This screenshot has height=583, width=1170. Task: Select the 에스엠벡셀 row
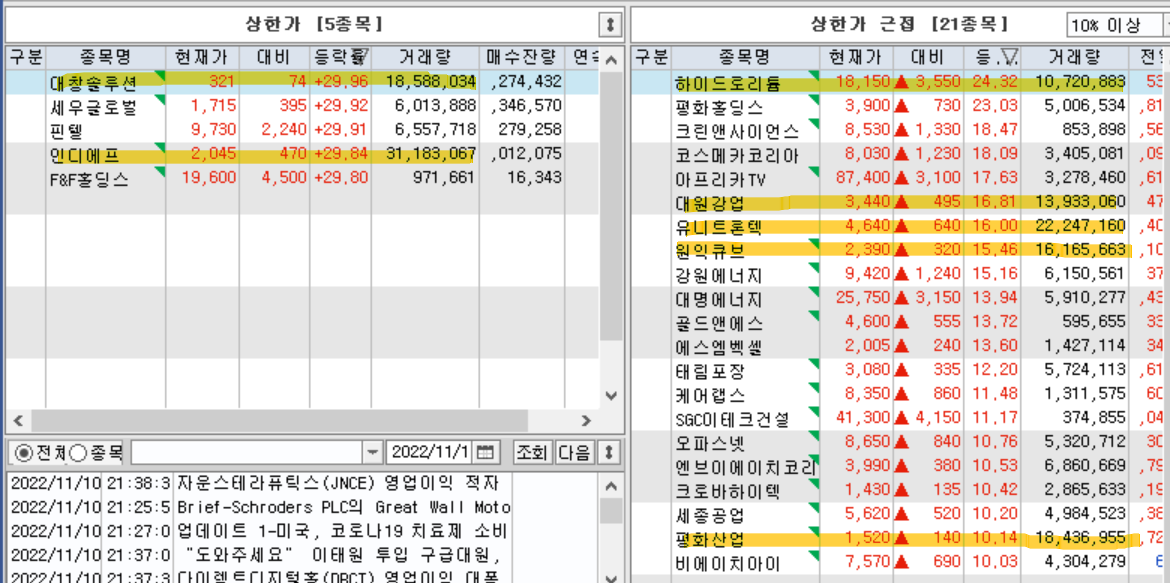click(x=900, y=346)
